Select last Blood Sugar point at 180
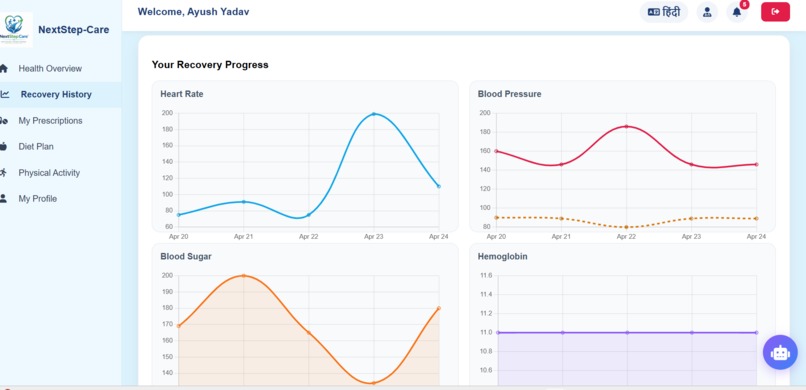This screenshot has height=390, width=806. click(438, 308)
